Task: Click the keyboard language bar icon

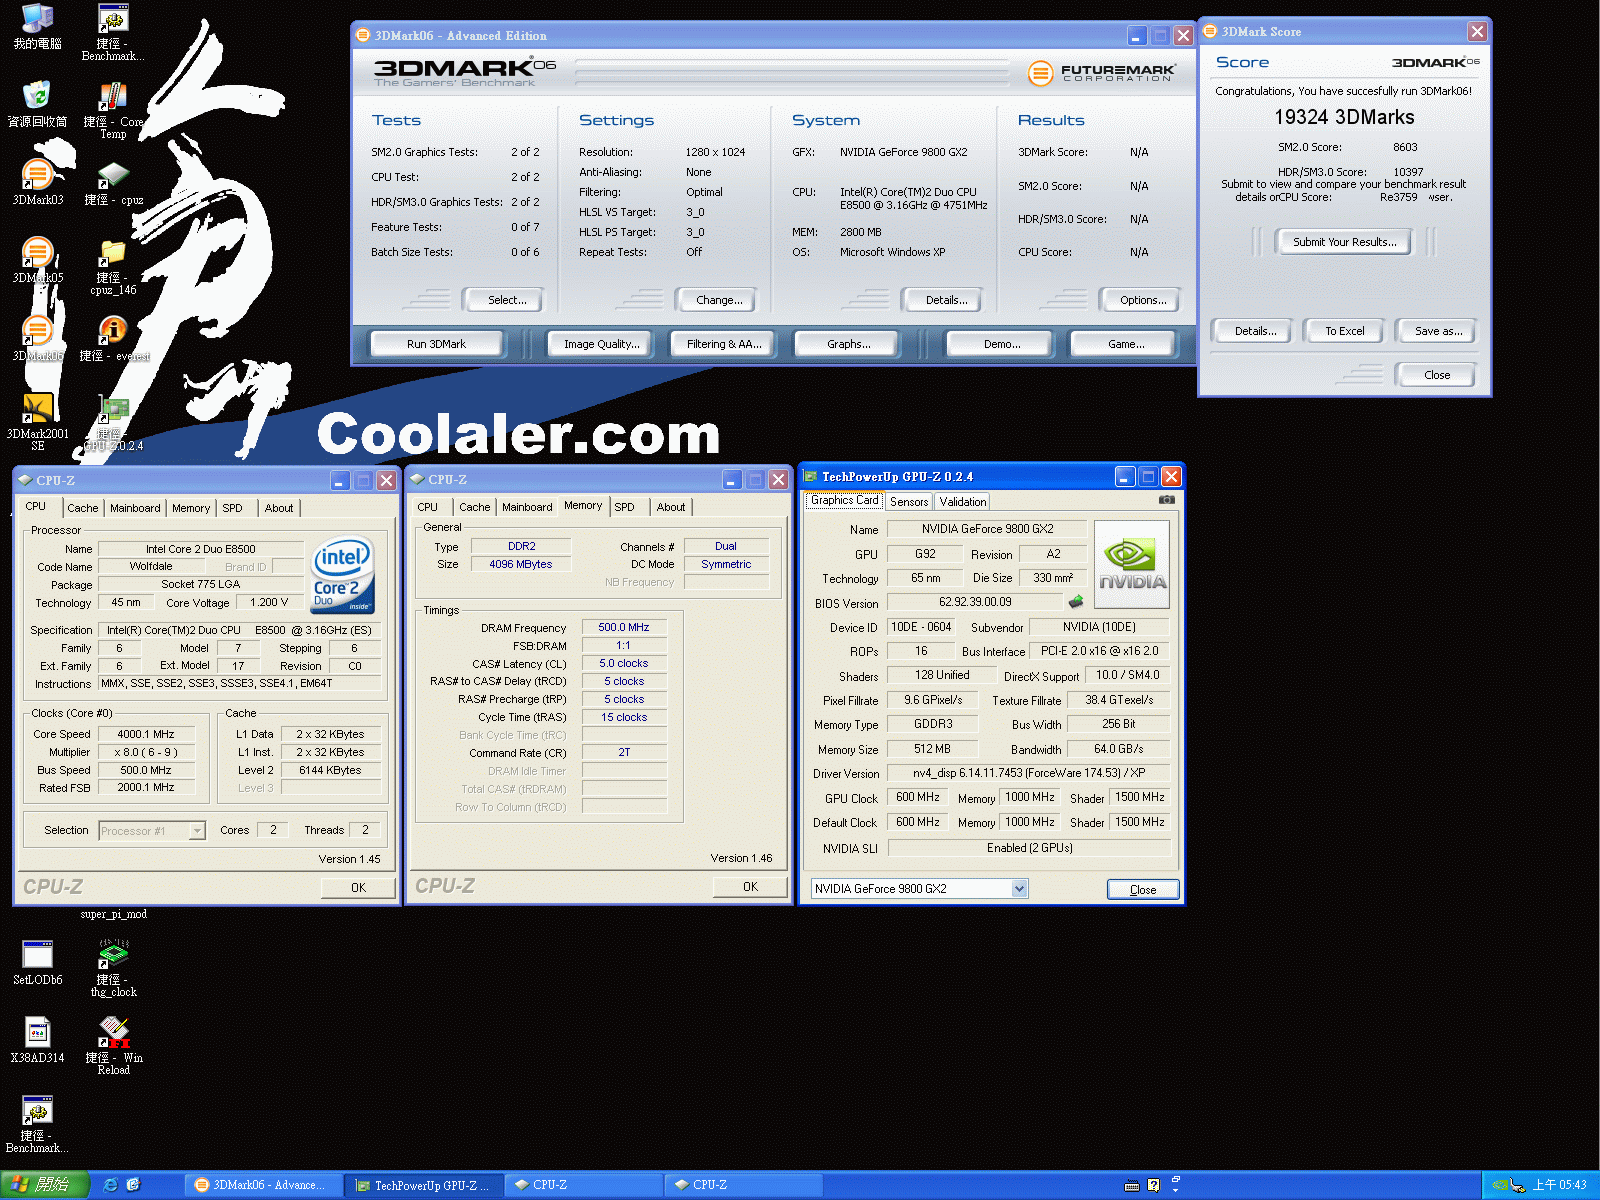Action: [1131, 1185]
